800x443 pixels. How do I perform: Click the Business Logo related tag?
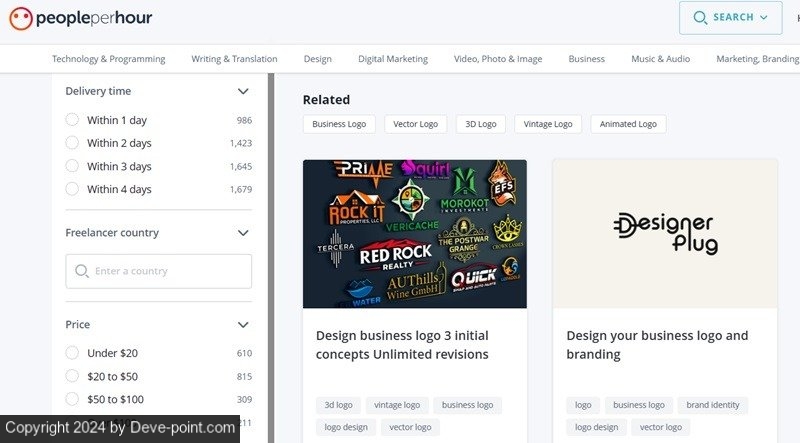pos(339,124)
